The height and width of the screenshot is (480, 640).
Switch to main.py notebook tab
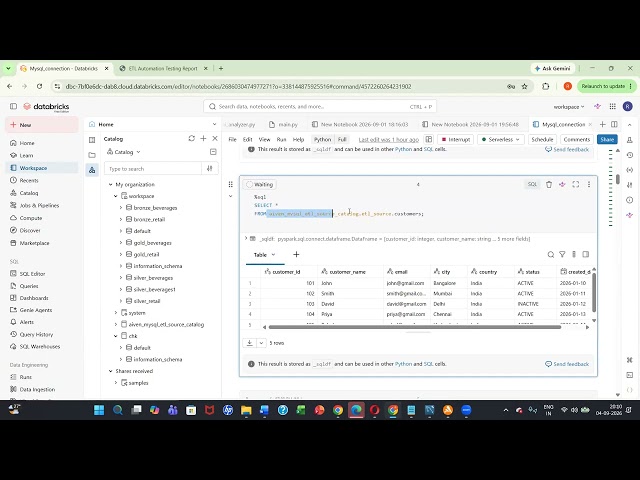pos(284,124)
